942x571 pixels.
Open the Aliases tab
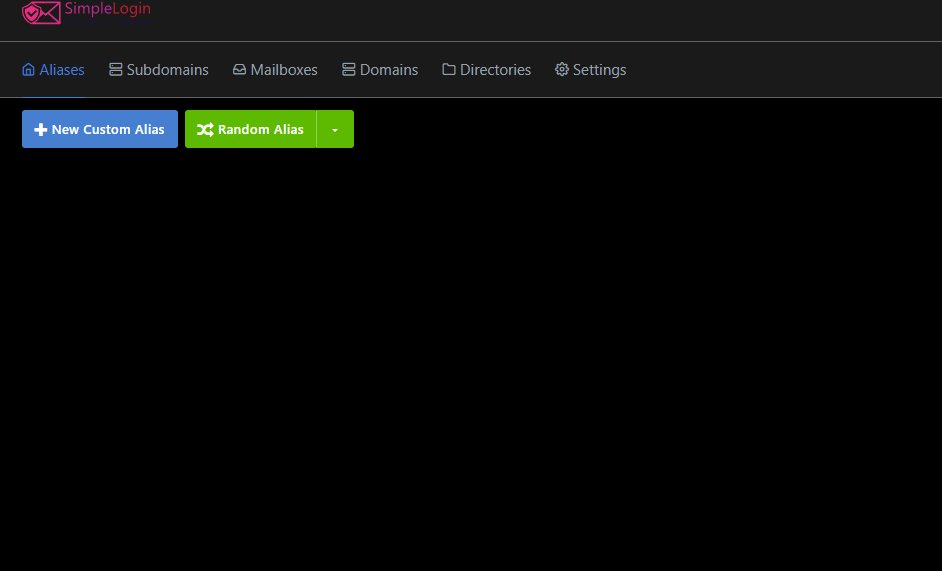pyautogui.click(x=53, y=70)
